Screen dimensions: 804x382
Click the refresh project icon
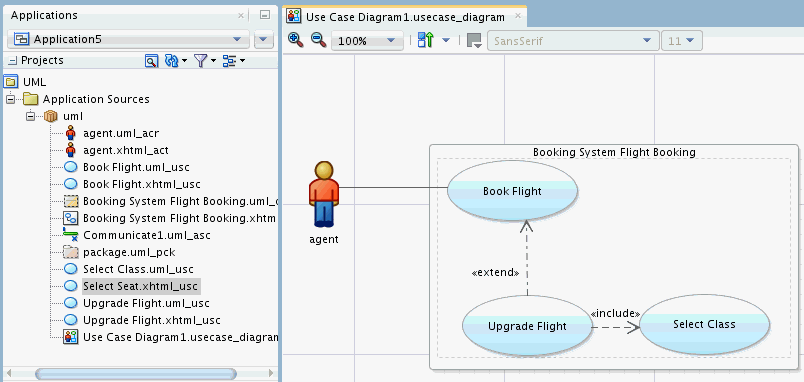[171, 61]
